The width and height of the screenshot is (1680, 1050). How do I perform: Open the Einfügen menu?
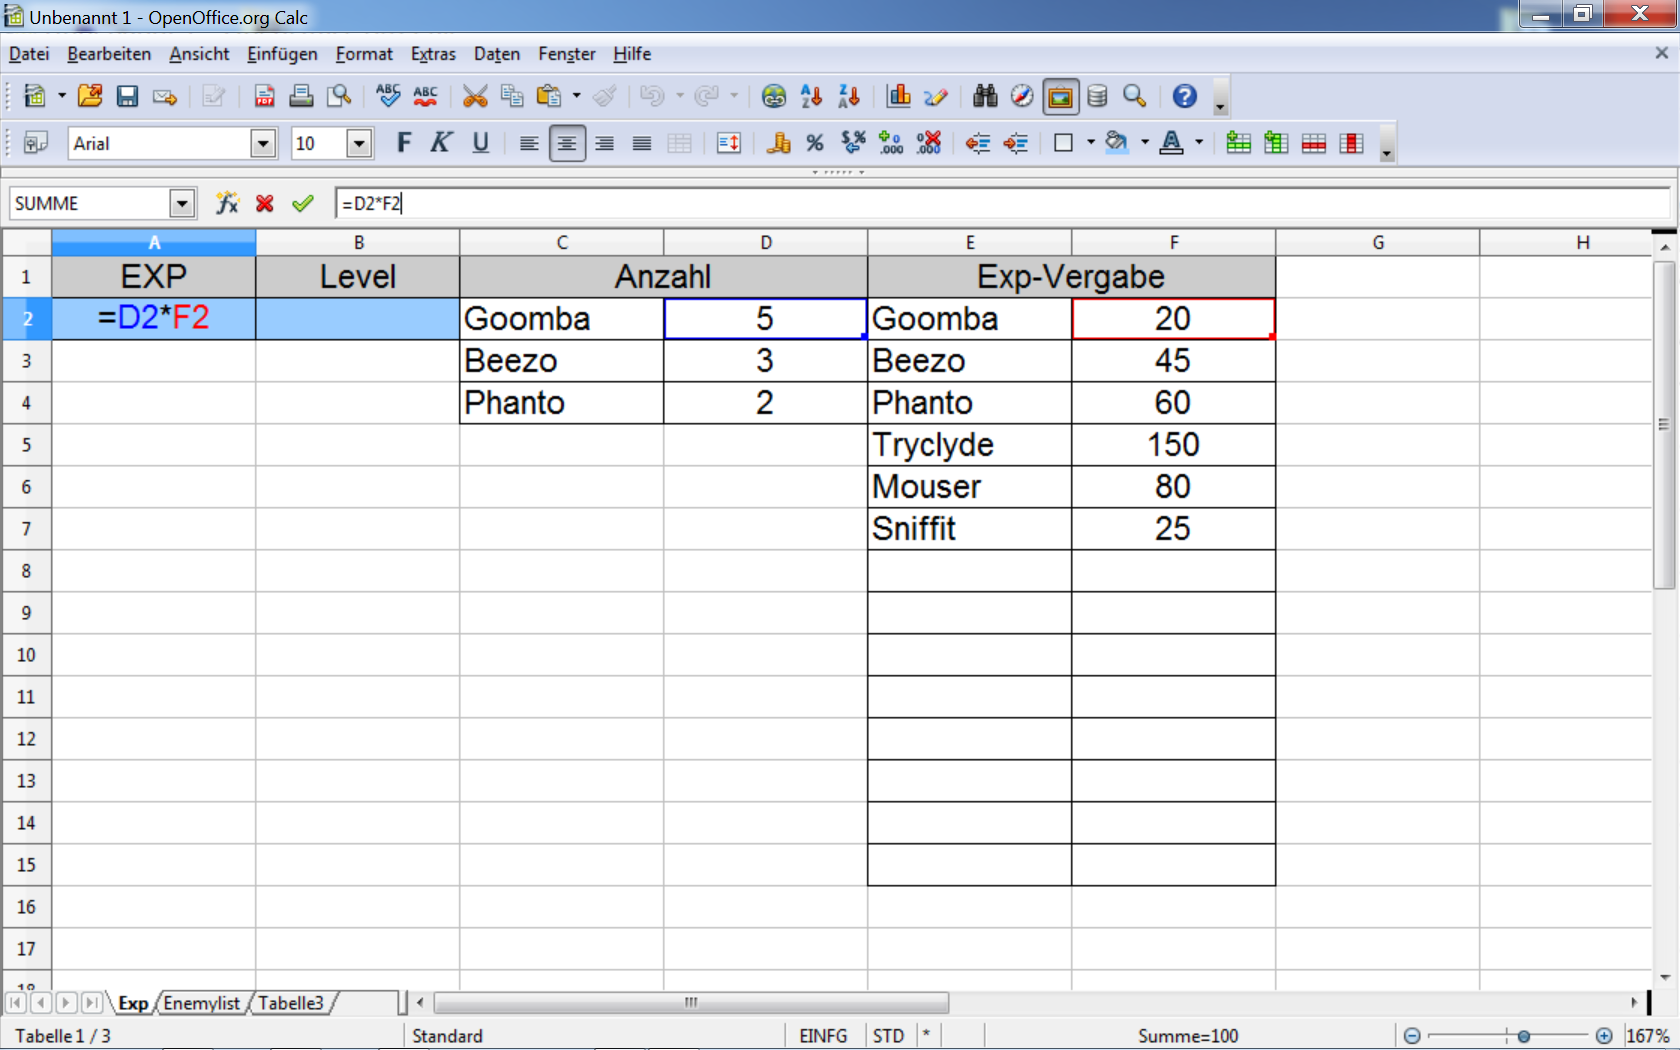[282, 54]
